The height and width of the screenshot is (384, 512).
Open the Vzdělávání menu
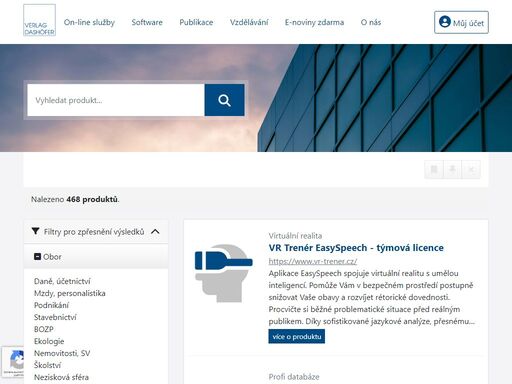tap(249, 22)
